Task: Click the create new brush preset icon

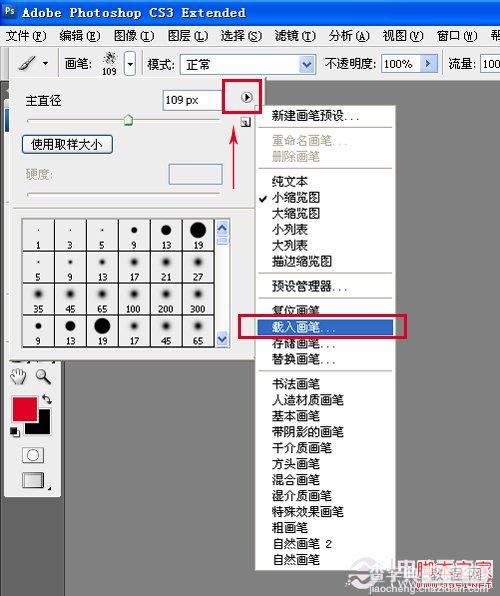Action: 246,122
